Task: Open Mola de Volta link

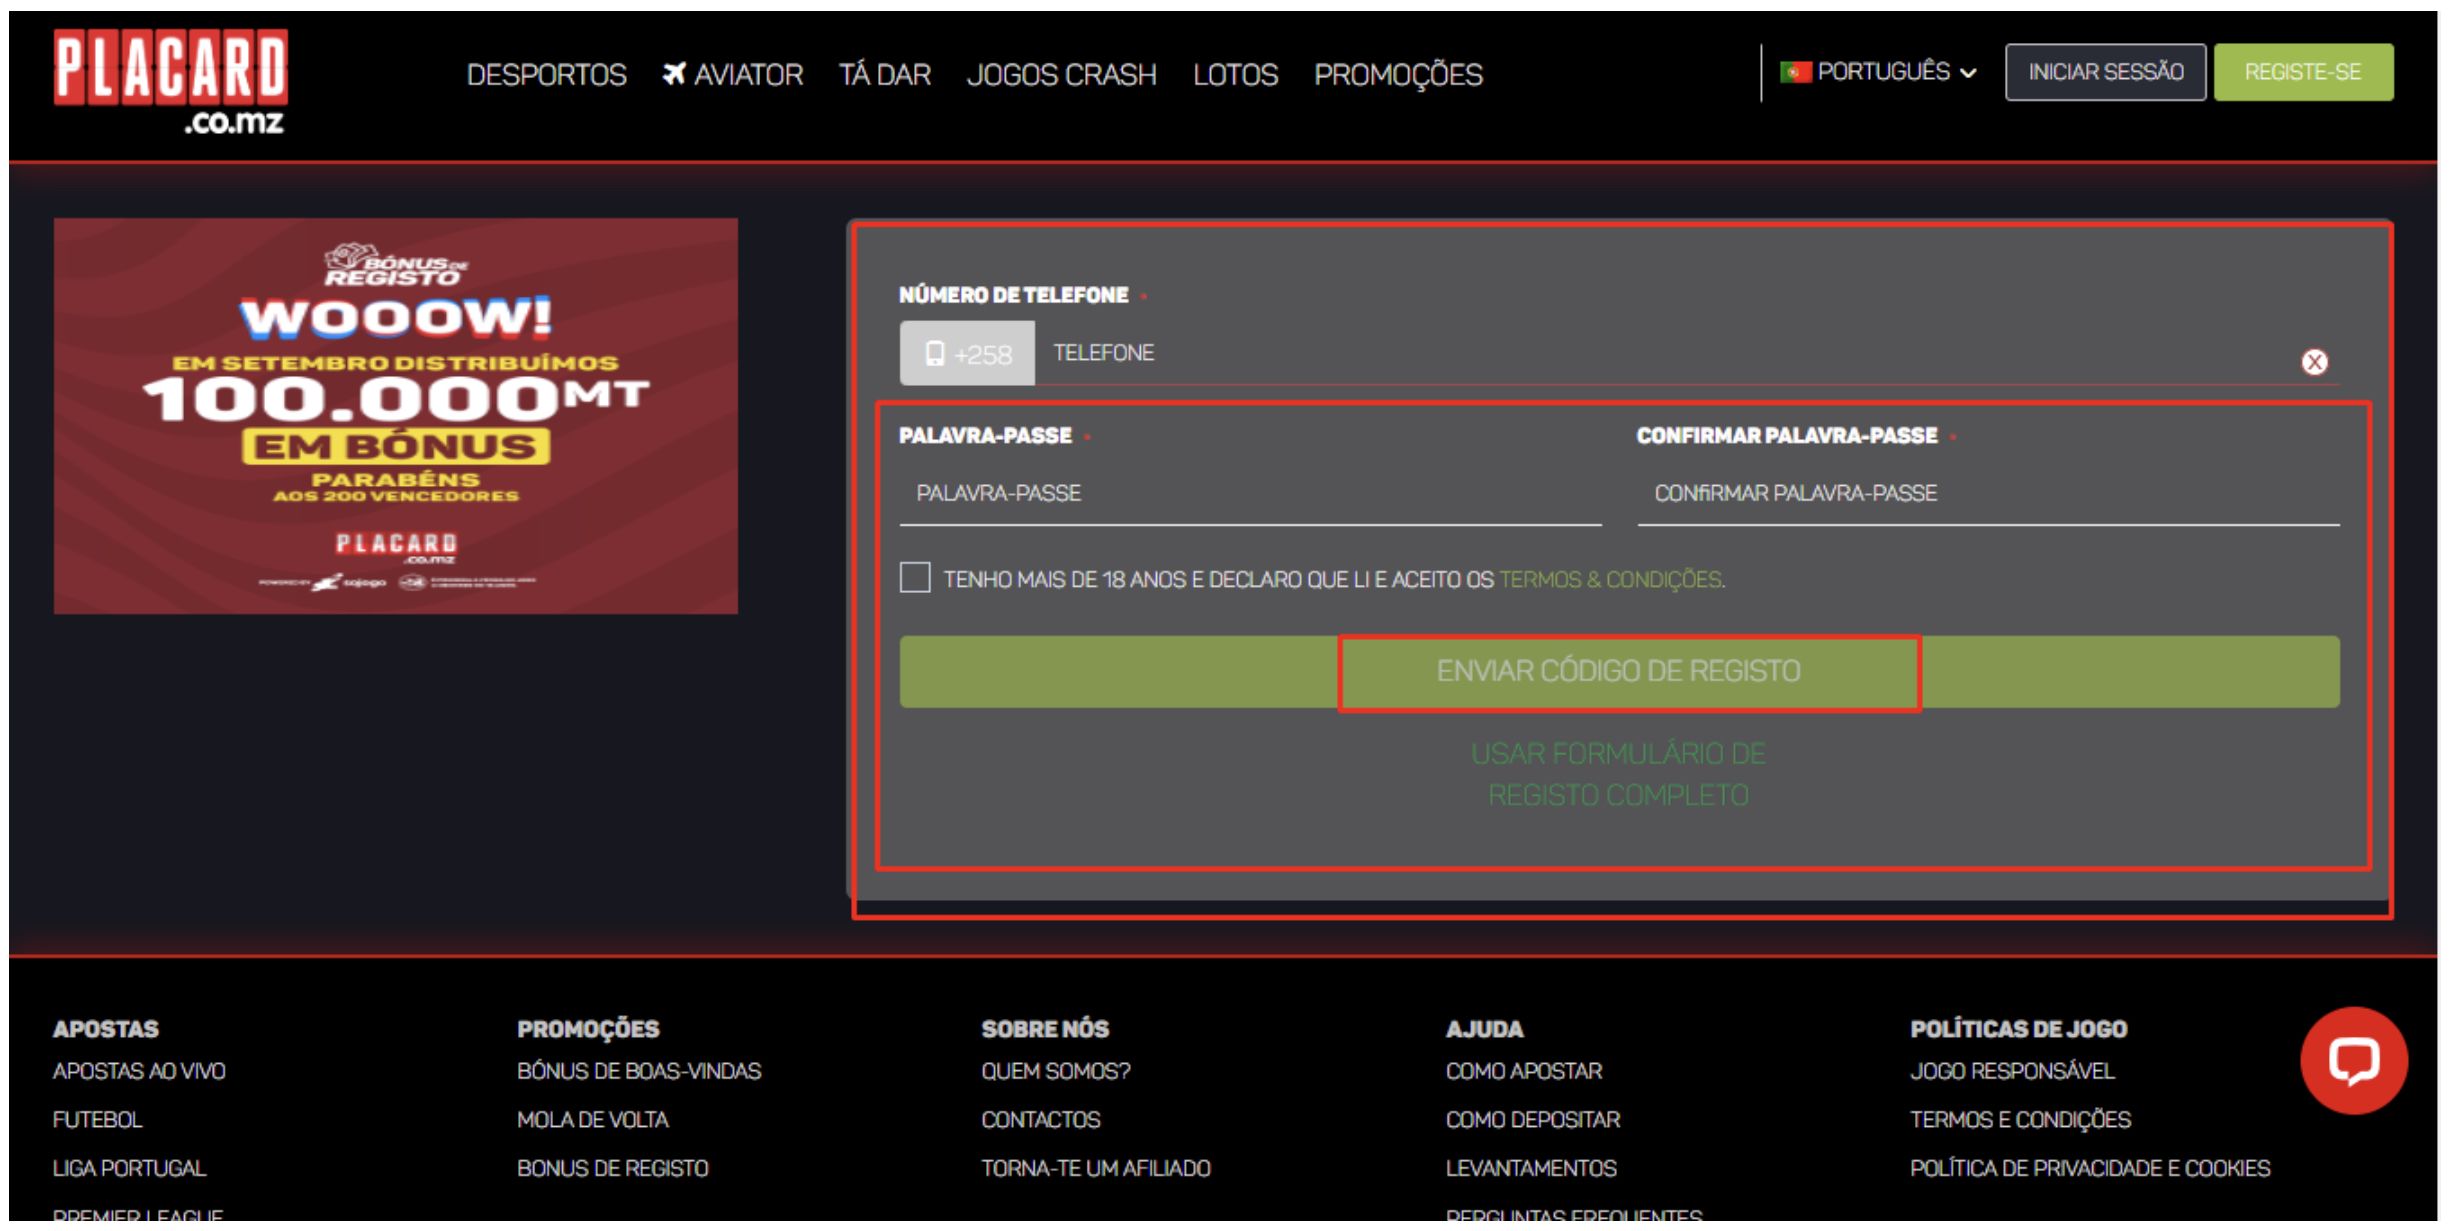Action: [x=593, y=1120]
